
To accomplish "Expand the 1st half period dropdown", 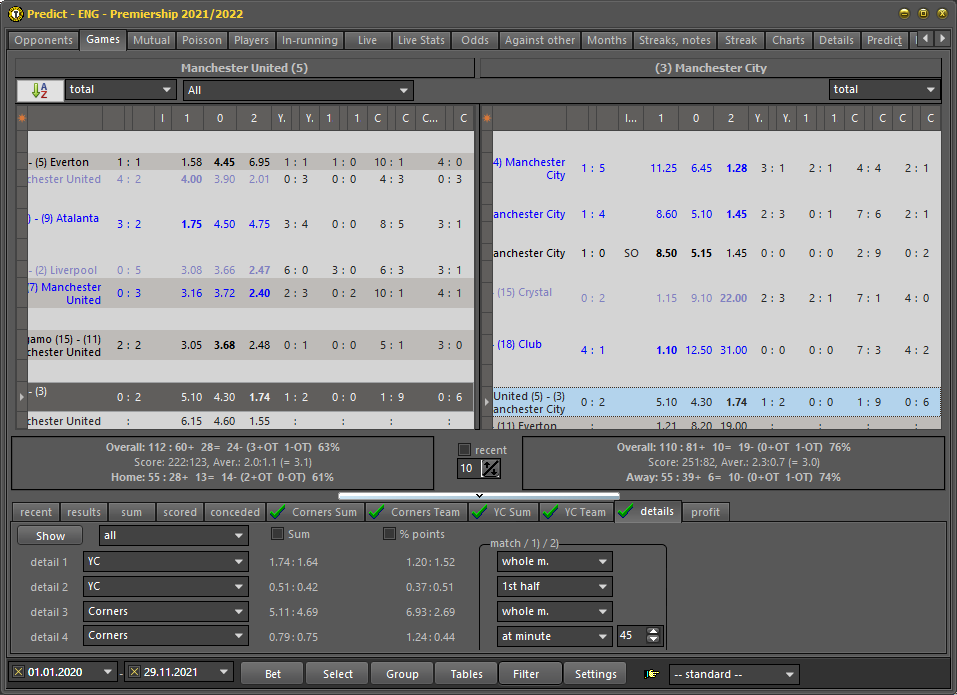I will coord(554,586).
